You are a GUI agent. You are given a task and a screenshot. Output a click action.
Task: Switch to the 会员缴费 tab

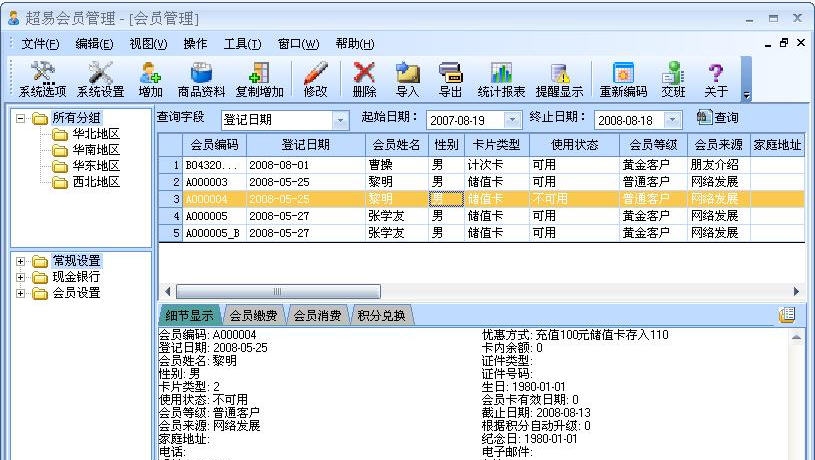coord(253,316)
